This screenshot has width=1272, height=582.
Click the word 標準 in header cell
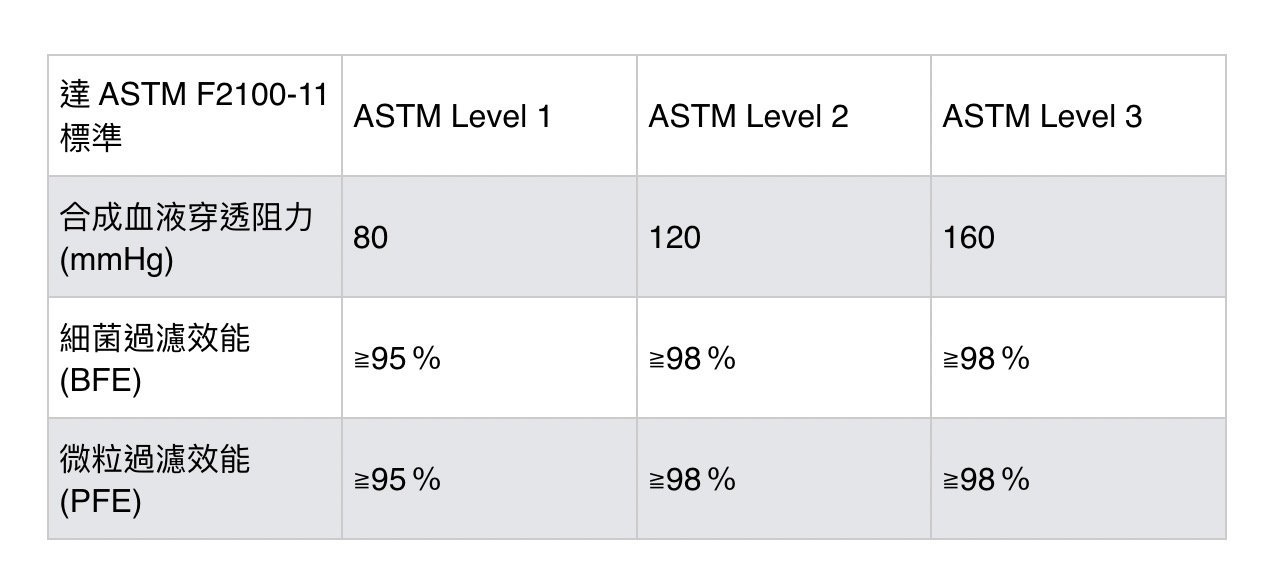(x=91, y=138)
